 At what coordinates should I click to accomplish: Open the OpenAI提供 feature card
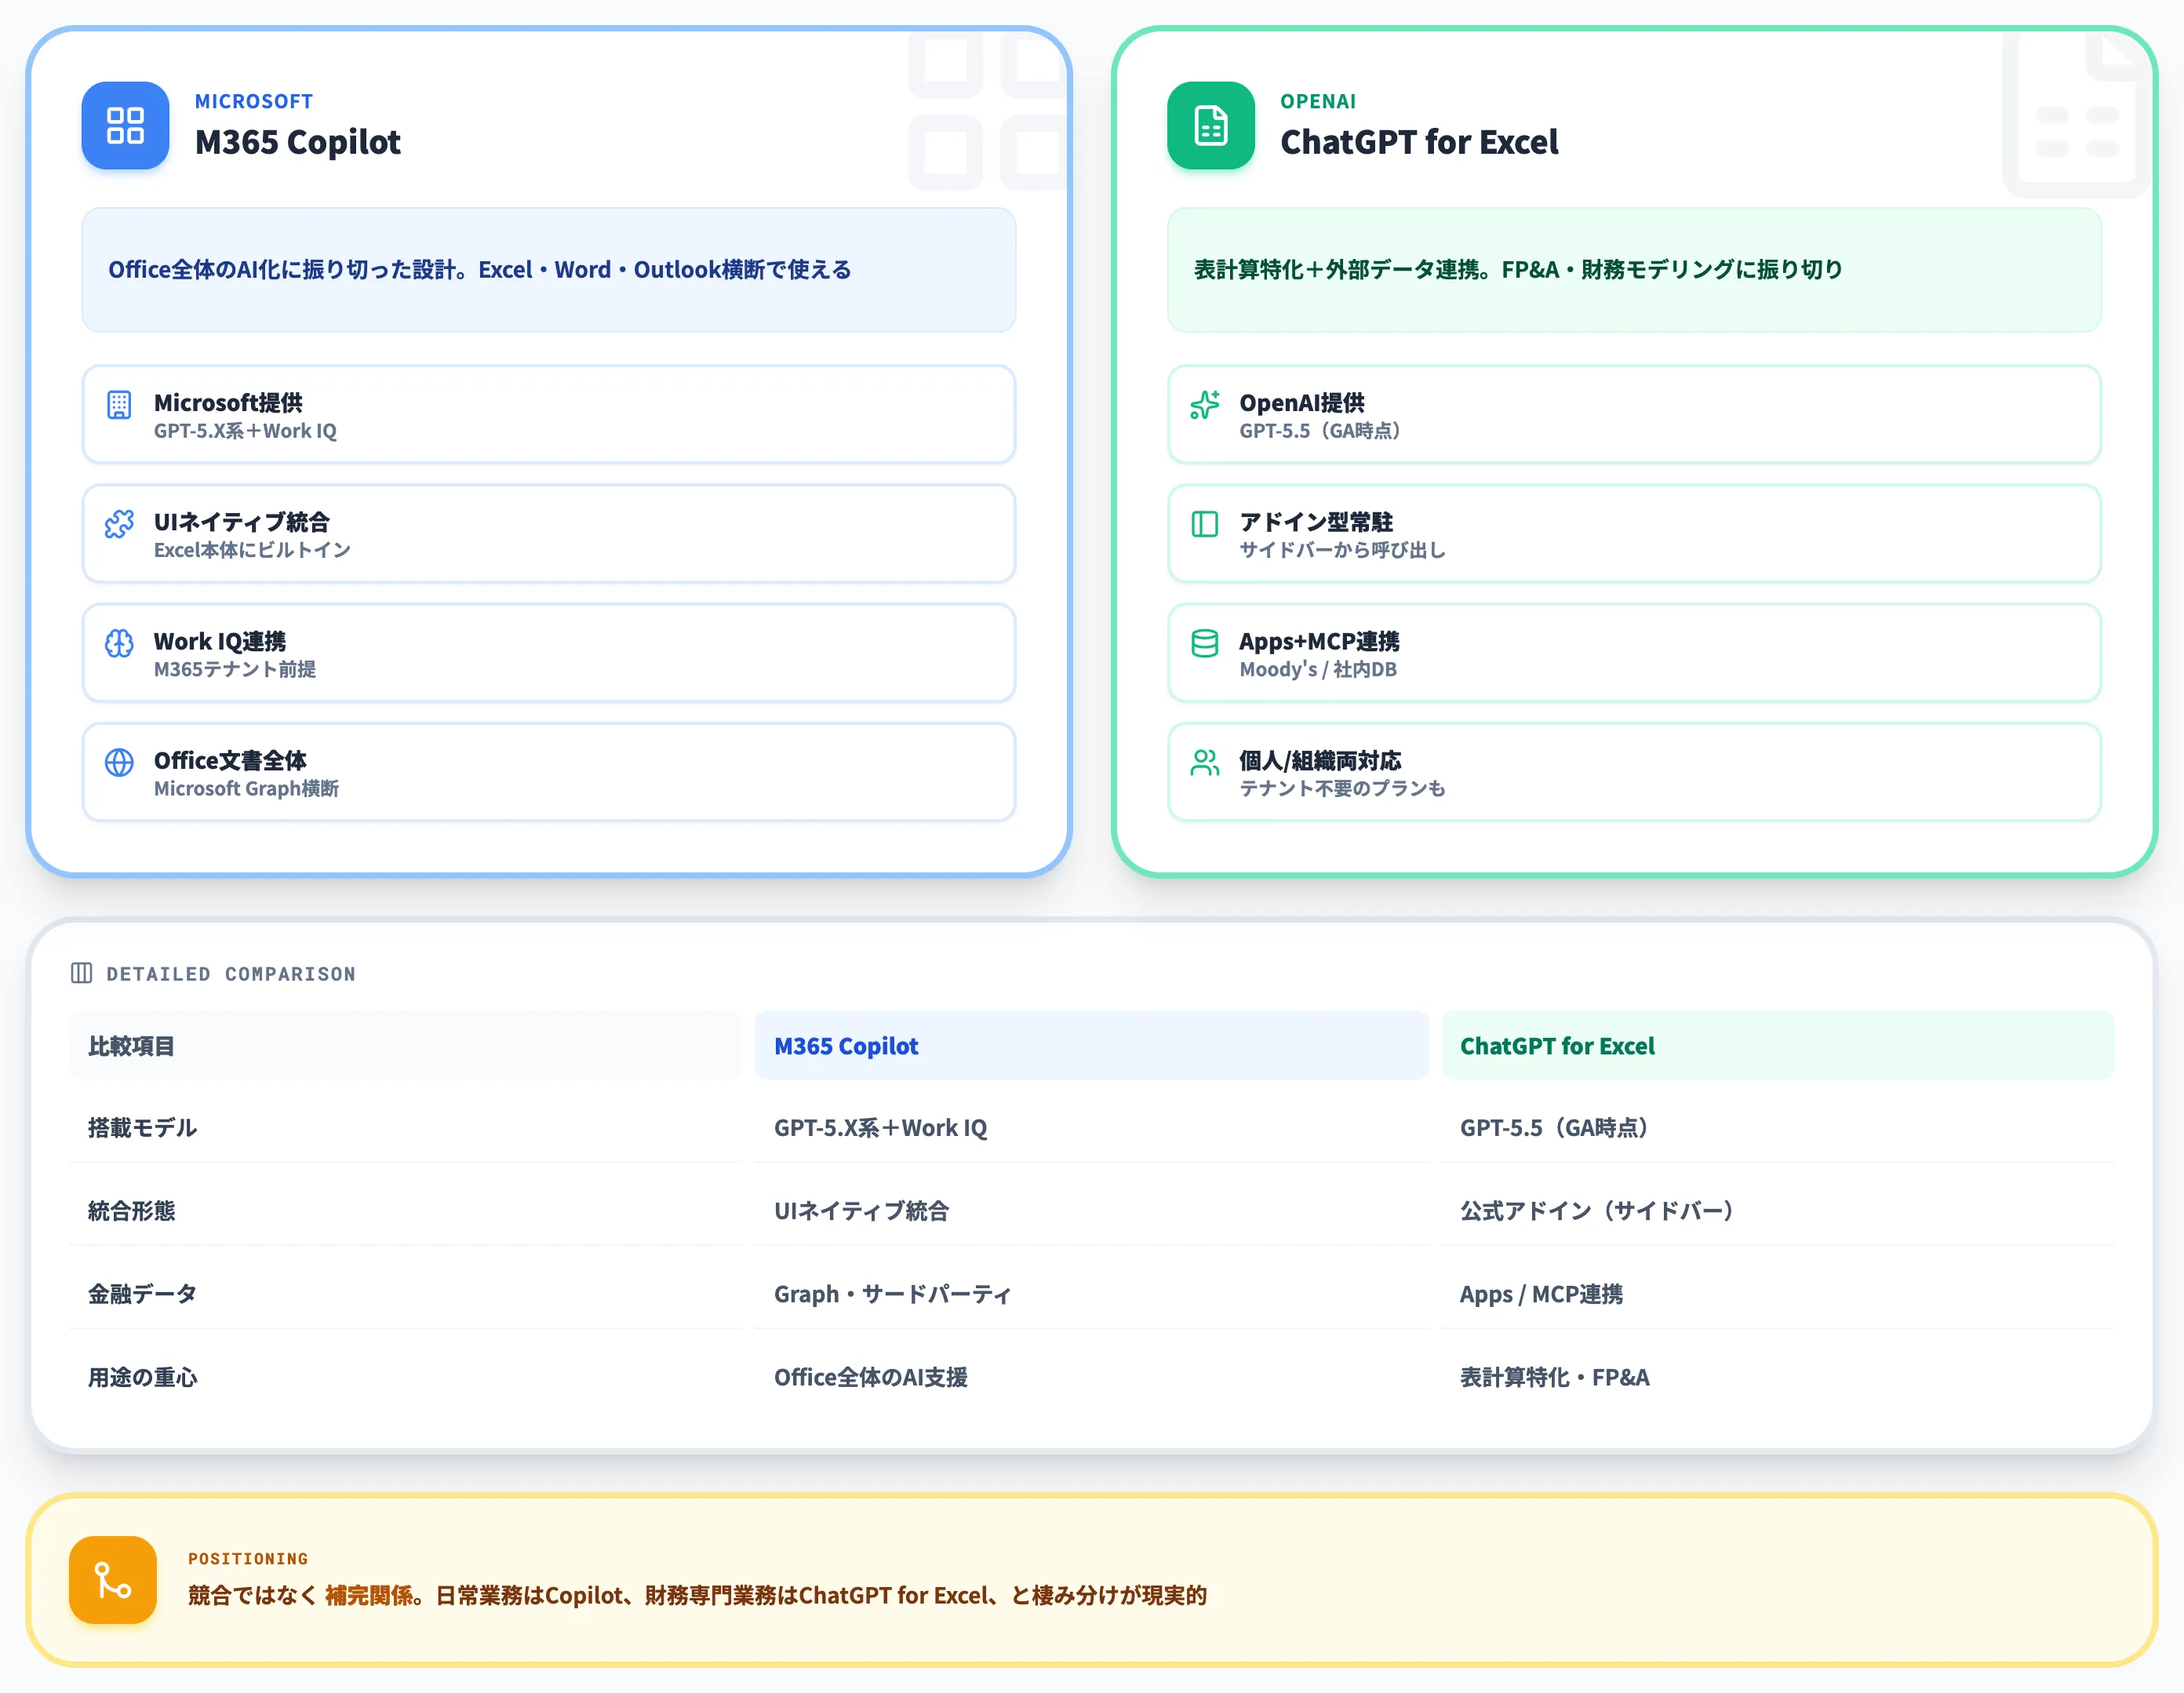pyautogui.click(x=1634, y=414)
